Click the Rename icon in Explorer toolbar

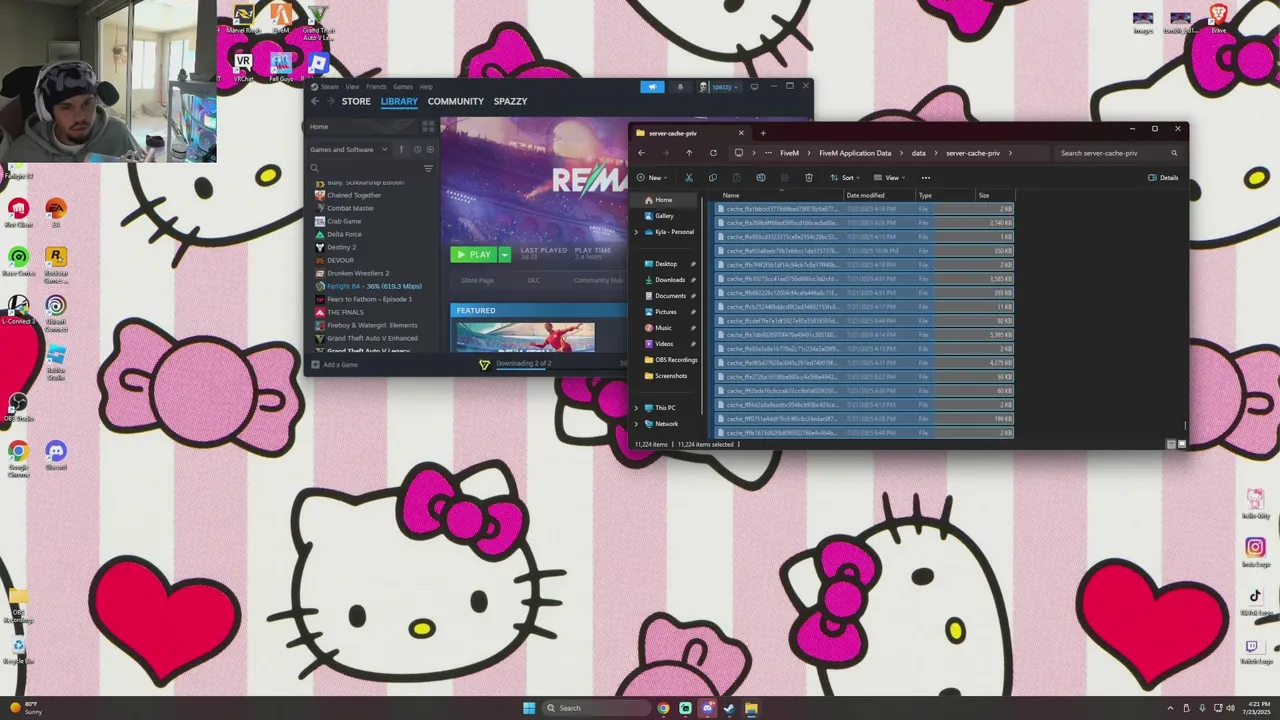[x=761, y=178]
